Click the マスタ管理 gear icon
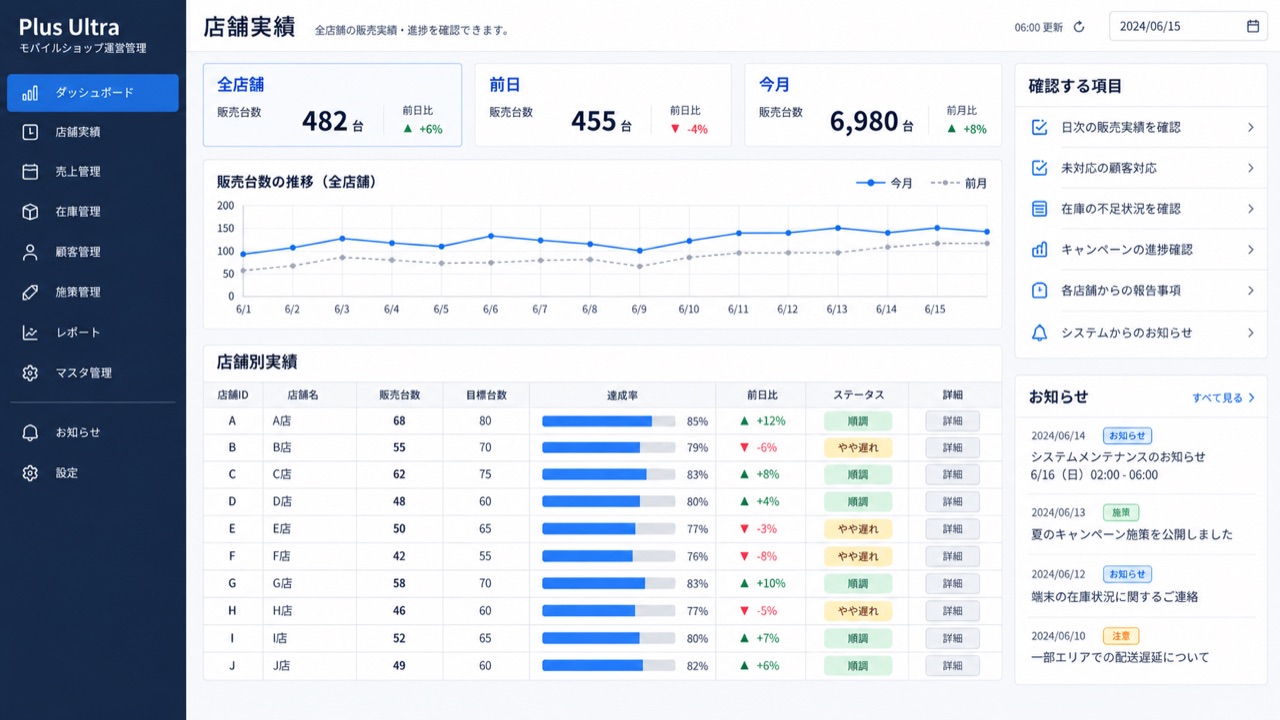Image resolution: width=1280 pixels, height=720 pixels. pyautogui.click(x=30, y=373)
